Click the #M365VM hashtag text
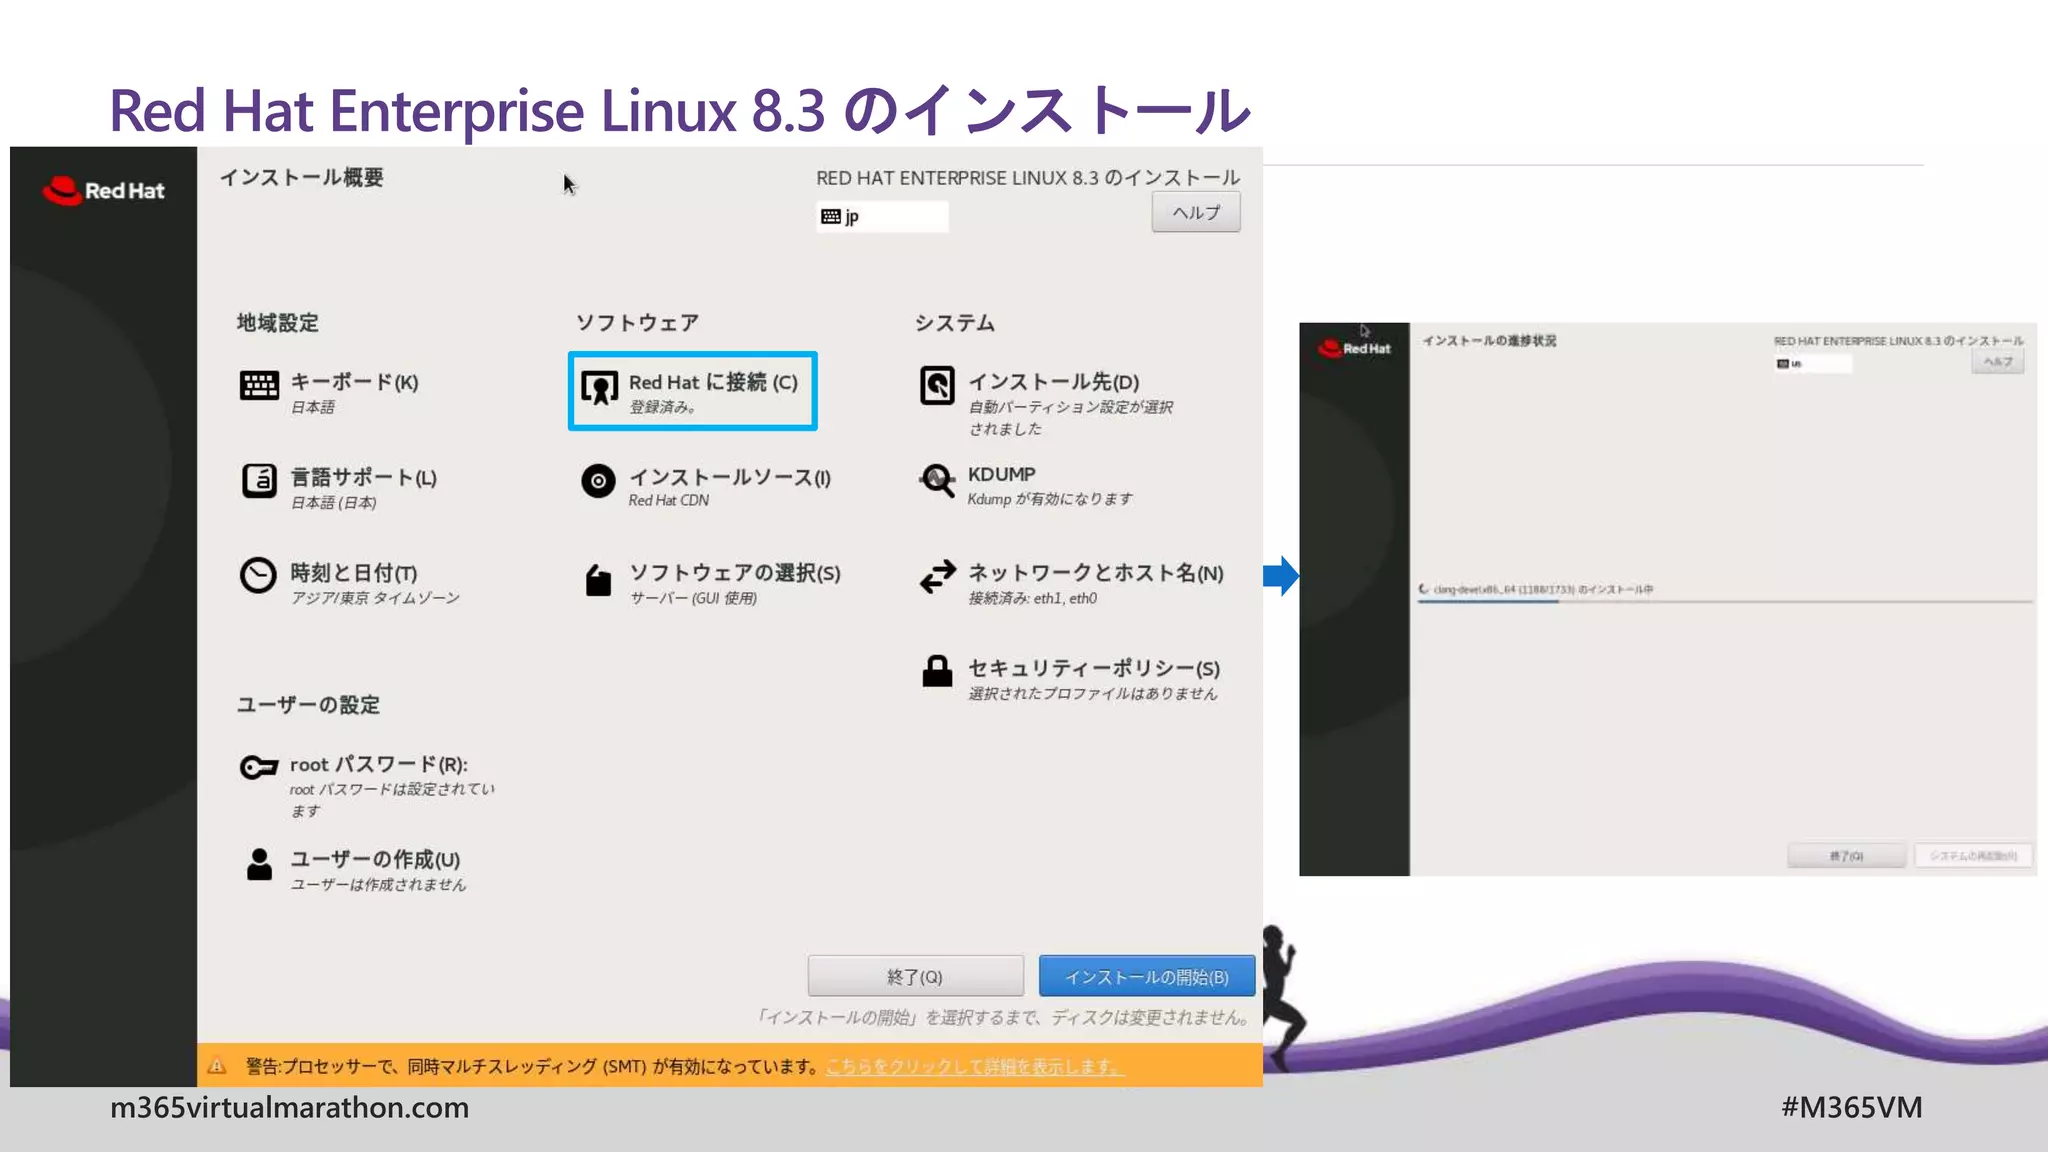This screenshot has height=1152, width=2048. click(x=1852, y=1108)
